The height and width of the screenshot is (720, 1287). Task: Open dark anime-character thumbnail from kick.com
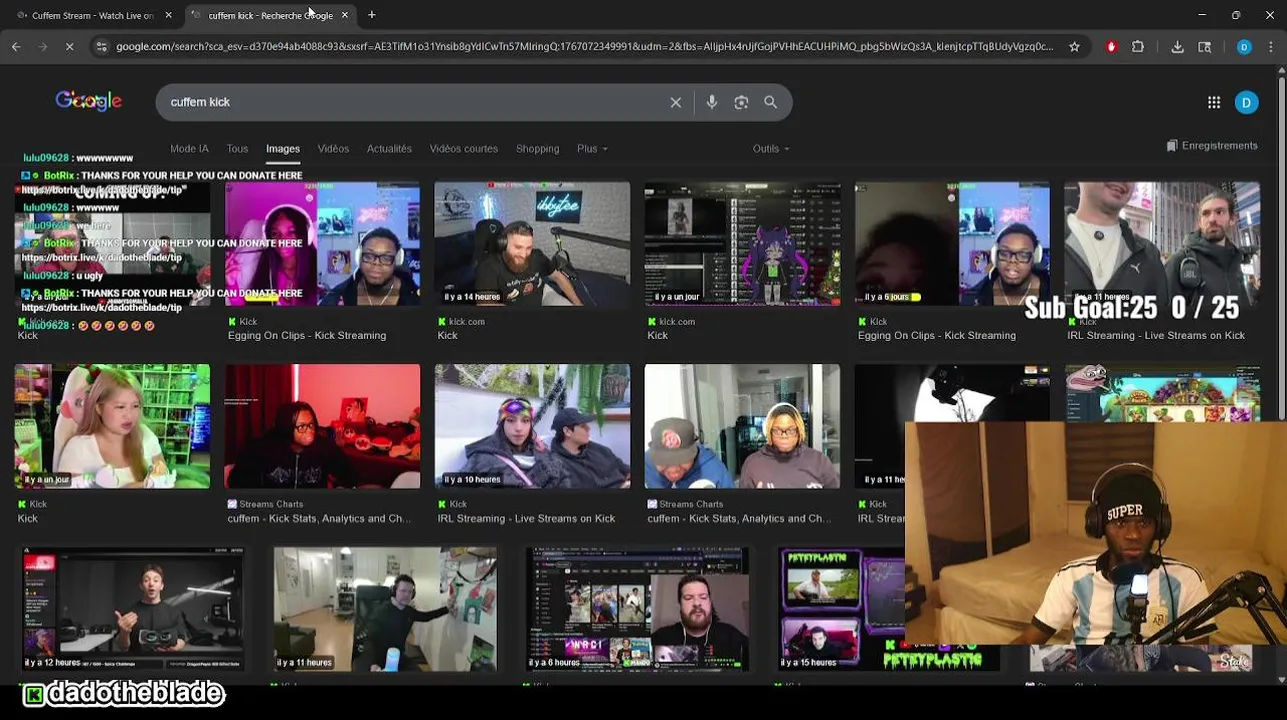coord(742,244)
